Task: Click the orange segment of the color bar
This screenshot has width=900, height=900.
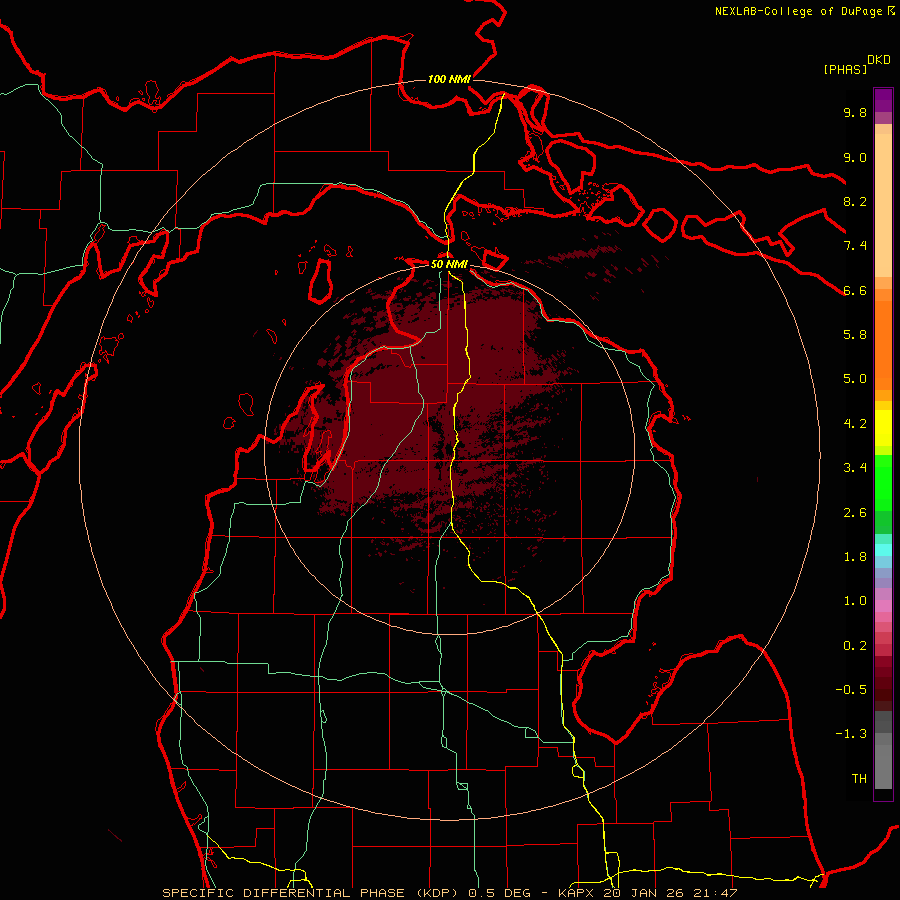Action: point(883,345)
